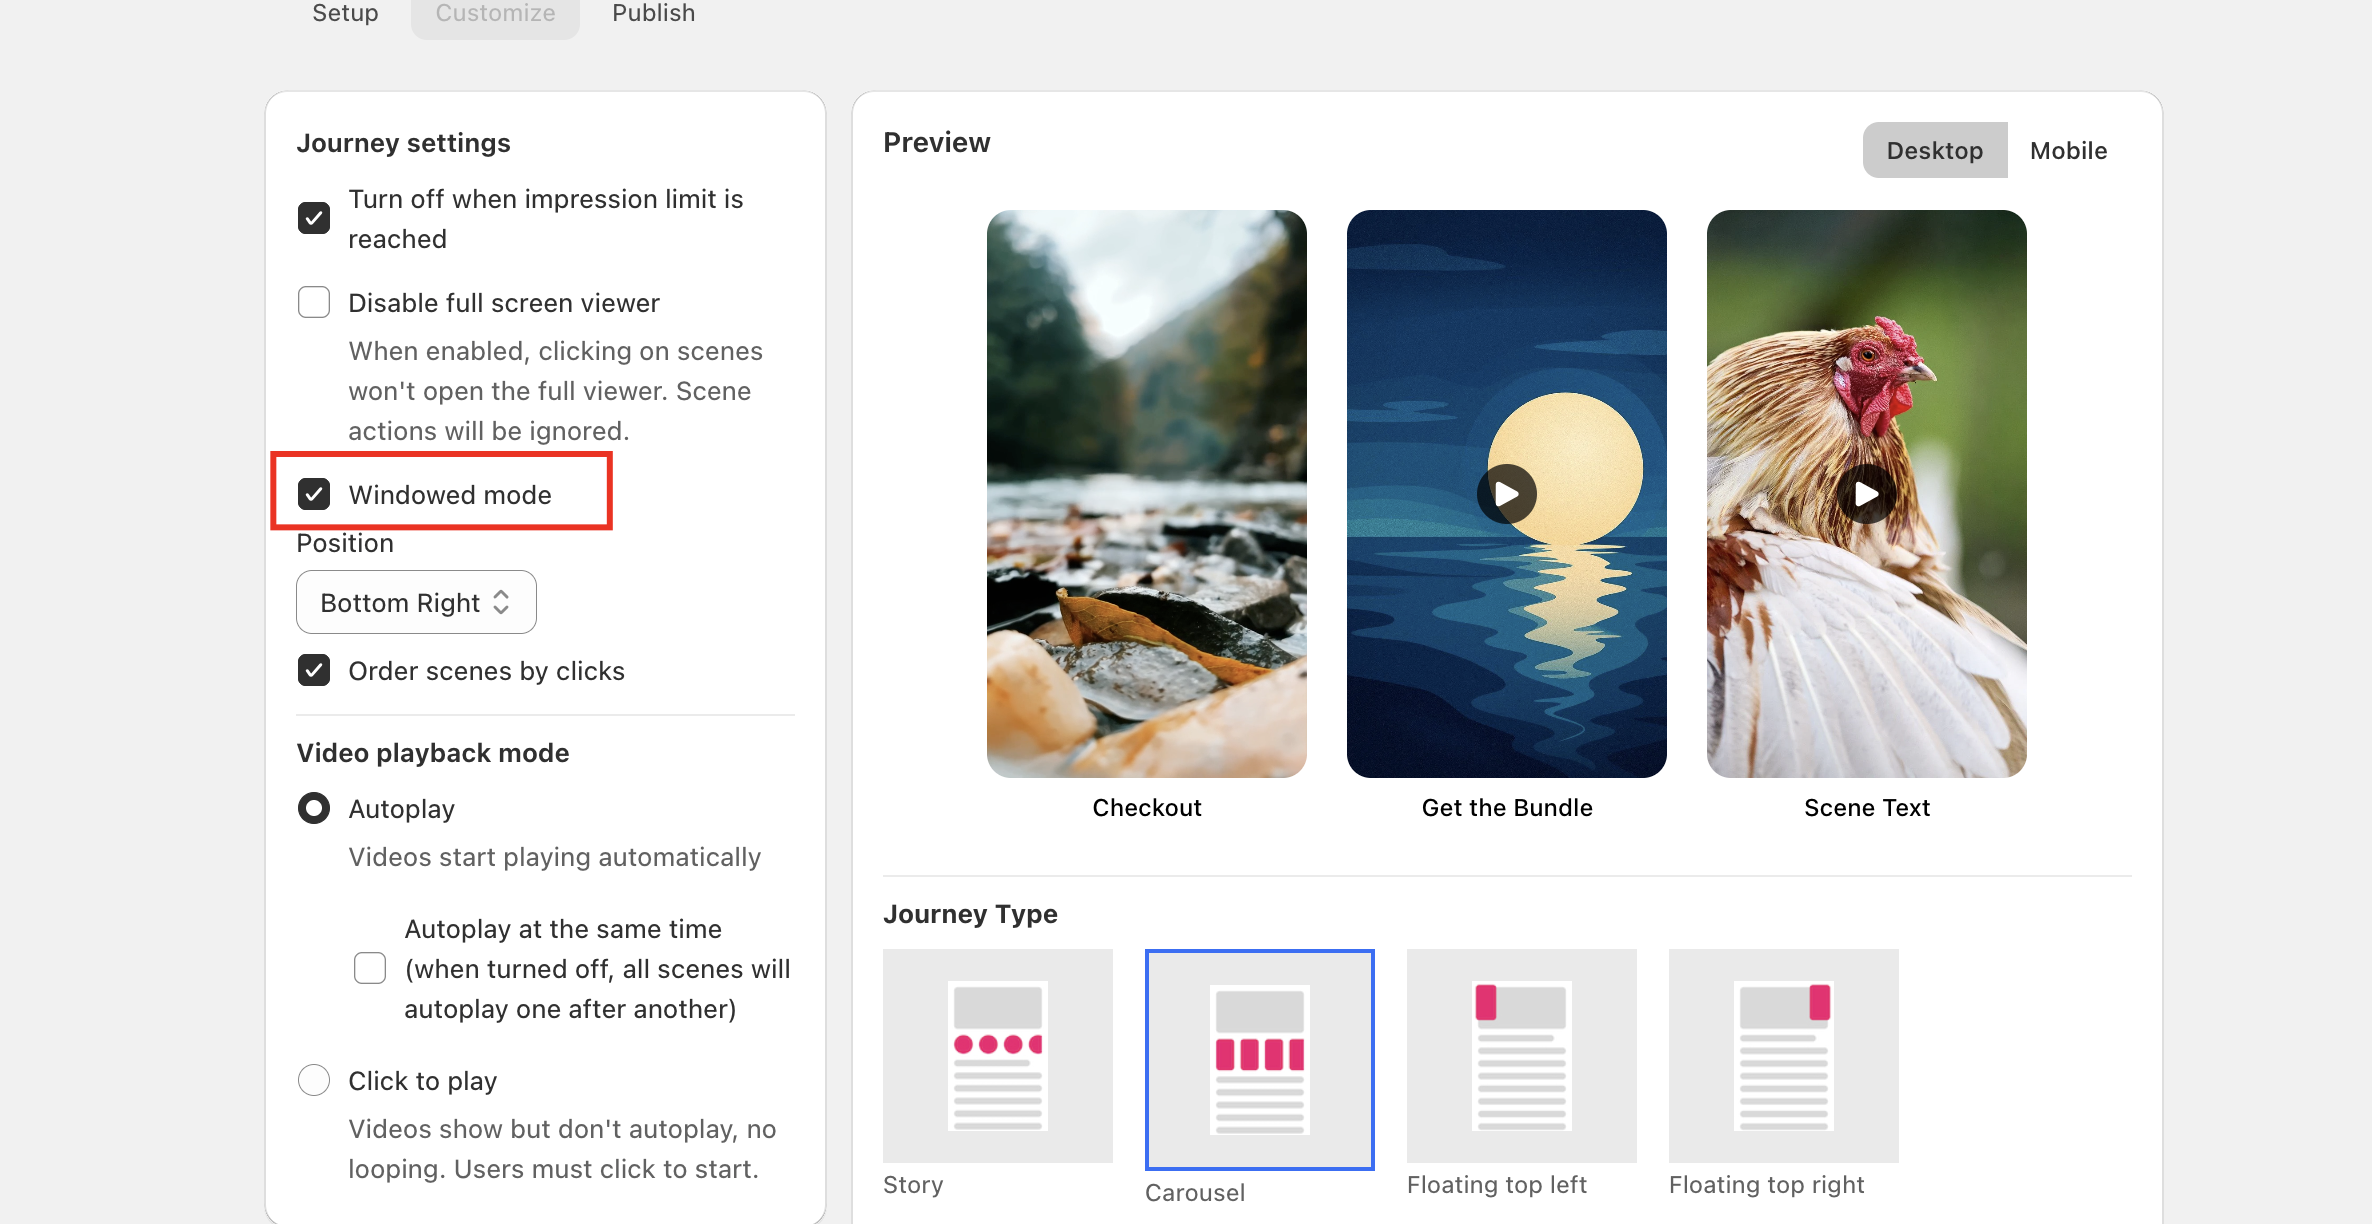This screenshot has height=1224, width=2372.
Task: Toggle the Windowed mode checkbox
Action: point(314,494)
